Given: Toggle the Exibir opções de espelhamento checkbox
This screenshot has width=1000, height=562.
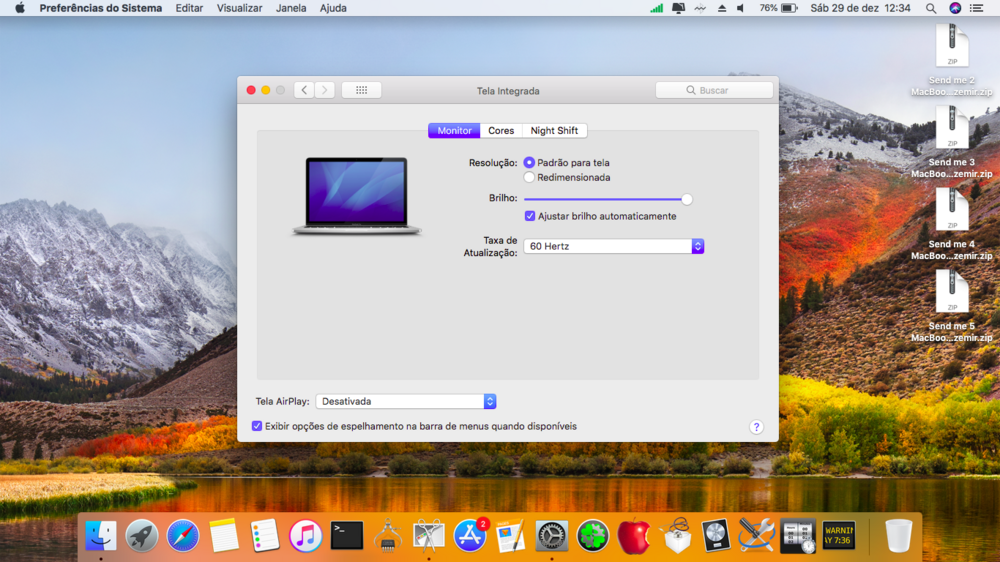Looking at the screenshot, I should tap(257, 426).
